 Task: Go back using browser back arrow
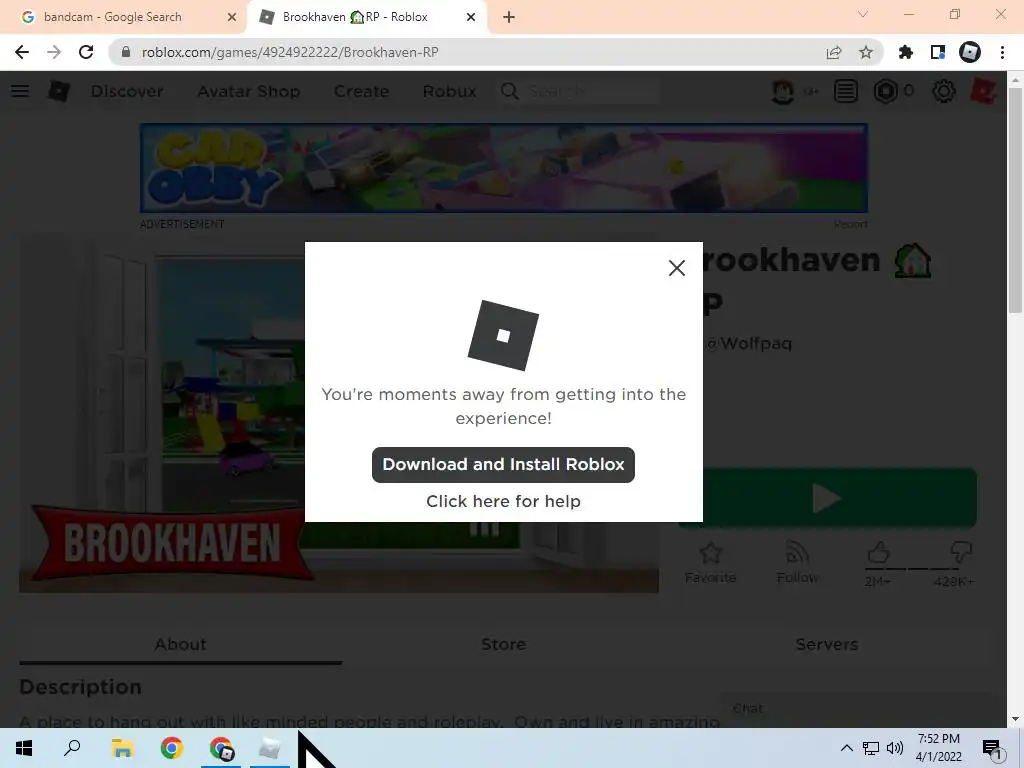[22, 52]
